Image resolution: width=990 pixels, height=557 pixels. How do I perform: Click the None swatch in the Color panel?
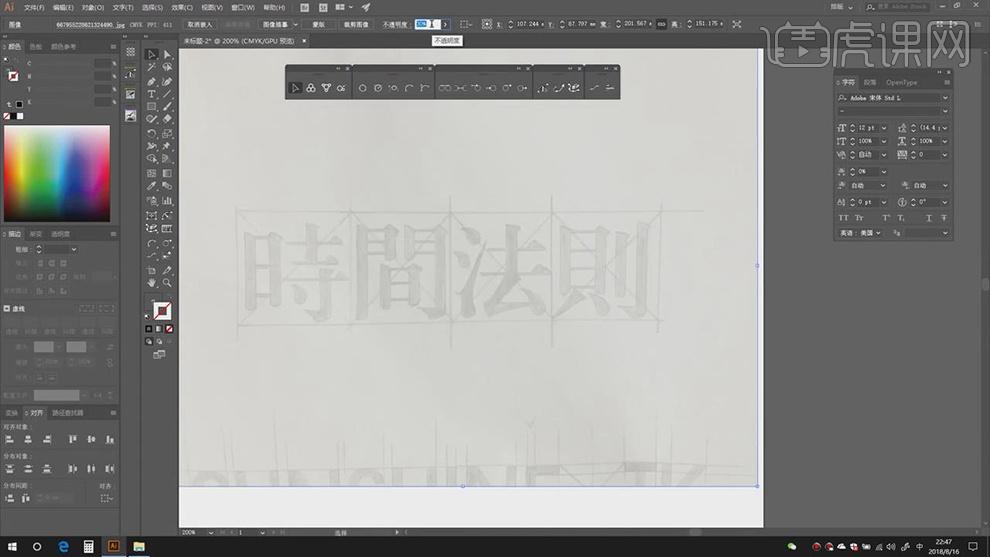tap(7, 116)
